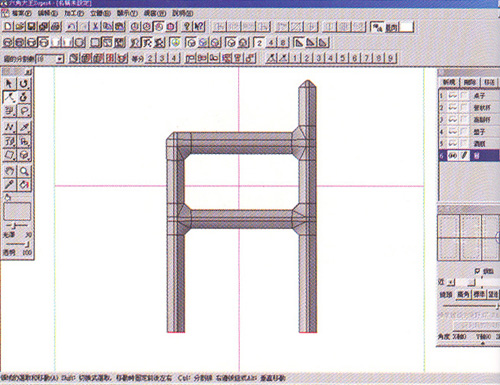Toggle the edit checkbox of layer 2
This screenshot has height=385, width=500.
click(x=464, y=108)
